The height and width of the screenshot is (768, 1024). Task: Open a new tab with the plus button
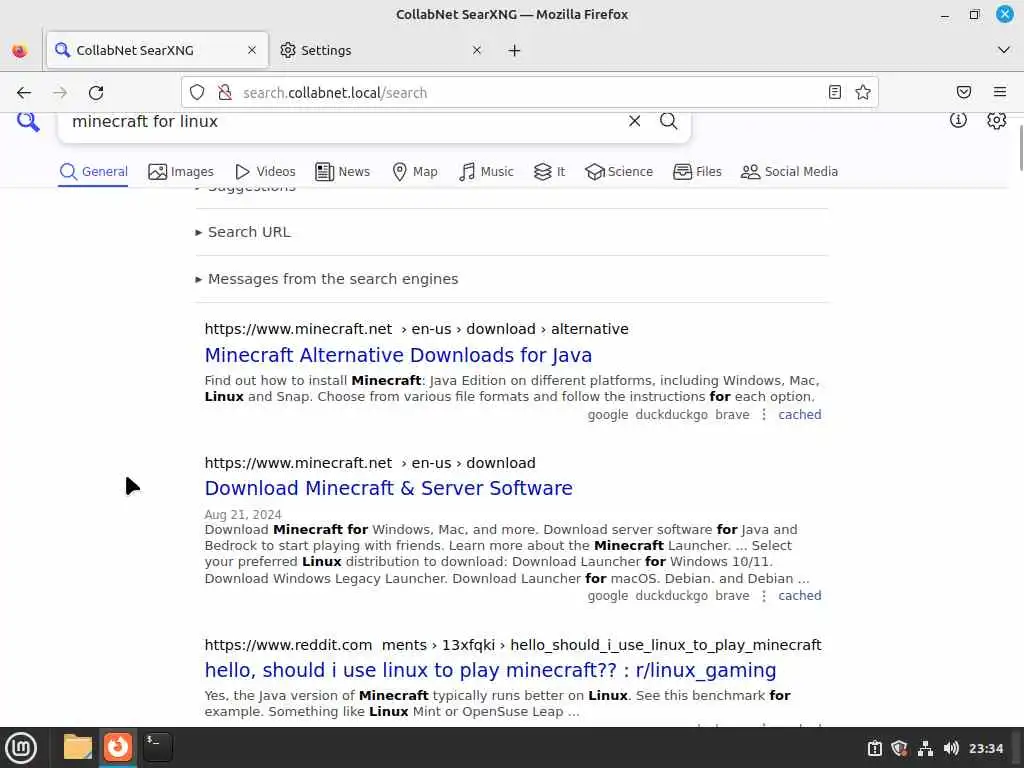pyautogui.click(x=515, y=50)
